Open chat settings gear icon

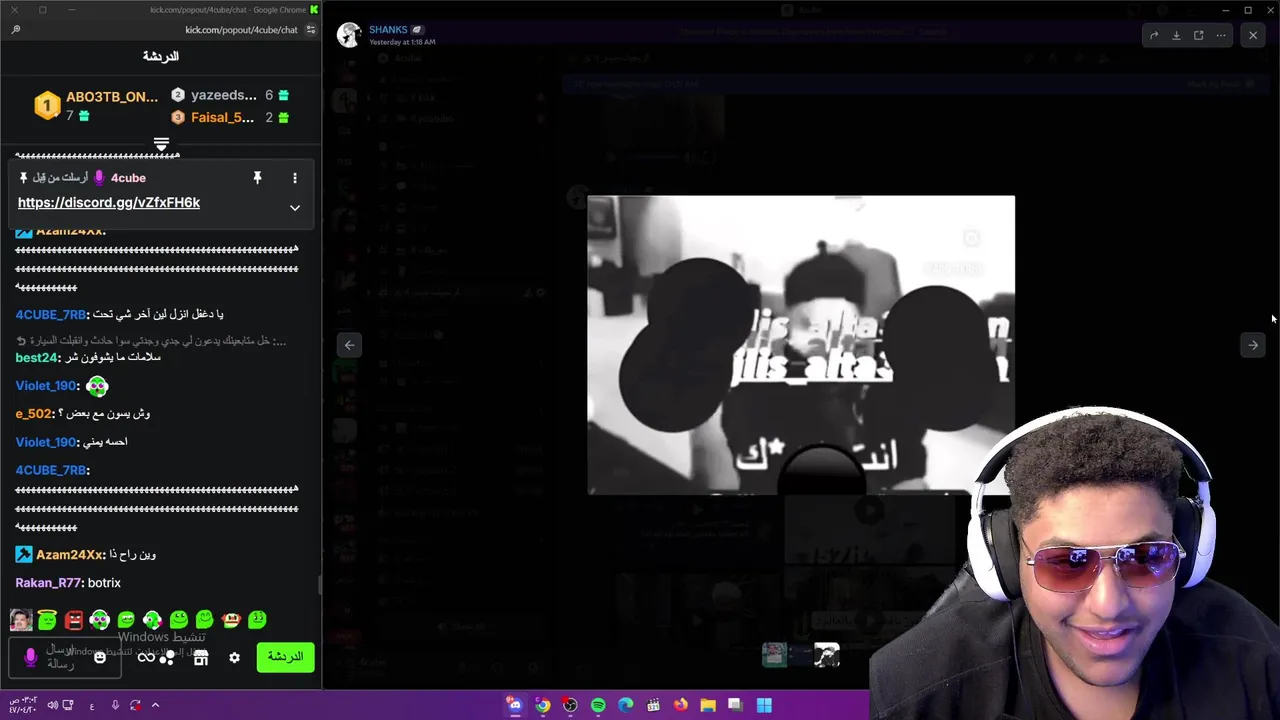coord(234,657)
